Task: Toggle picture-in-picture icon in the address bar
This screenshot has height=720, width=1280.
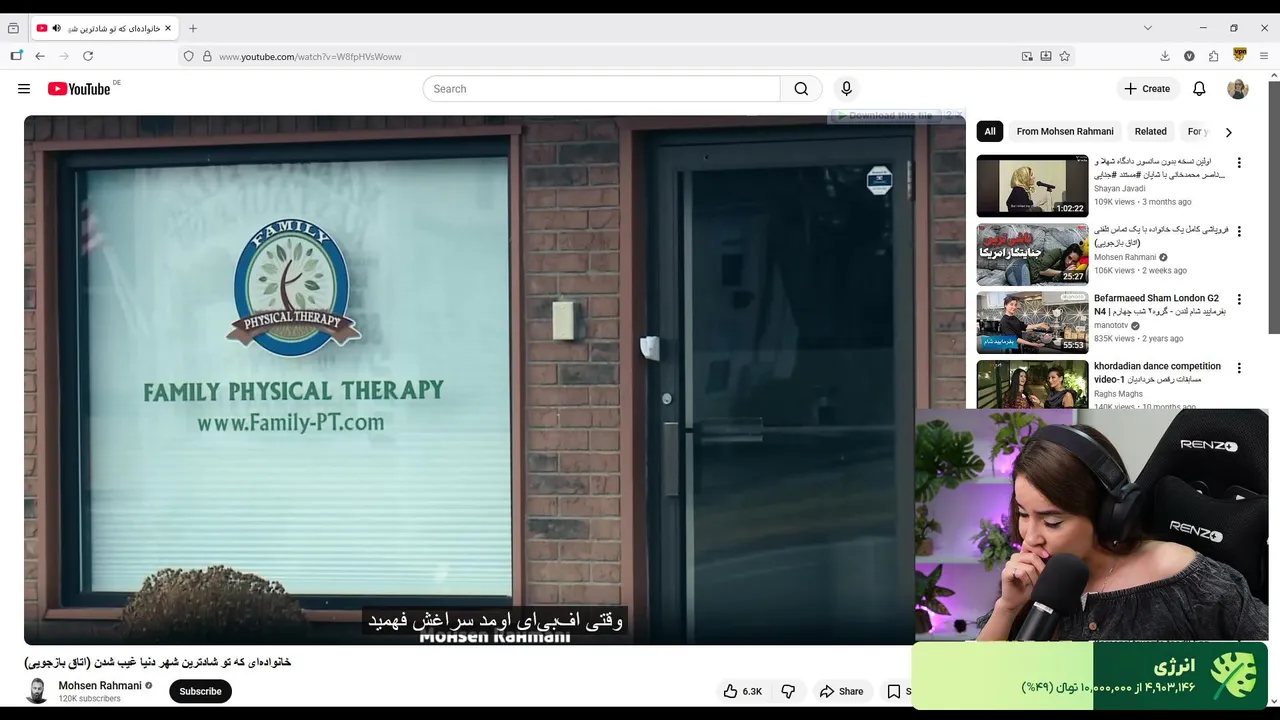Action: [1027, 56]
